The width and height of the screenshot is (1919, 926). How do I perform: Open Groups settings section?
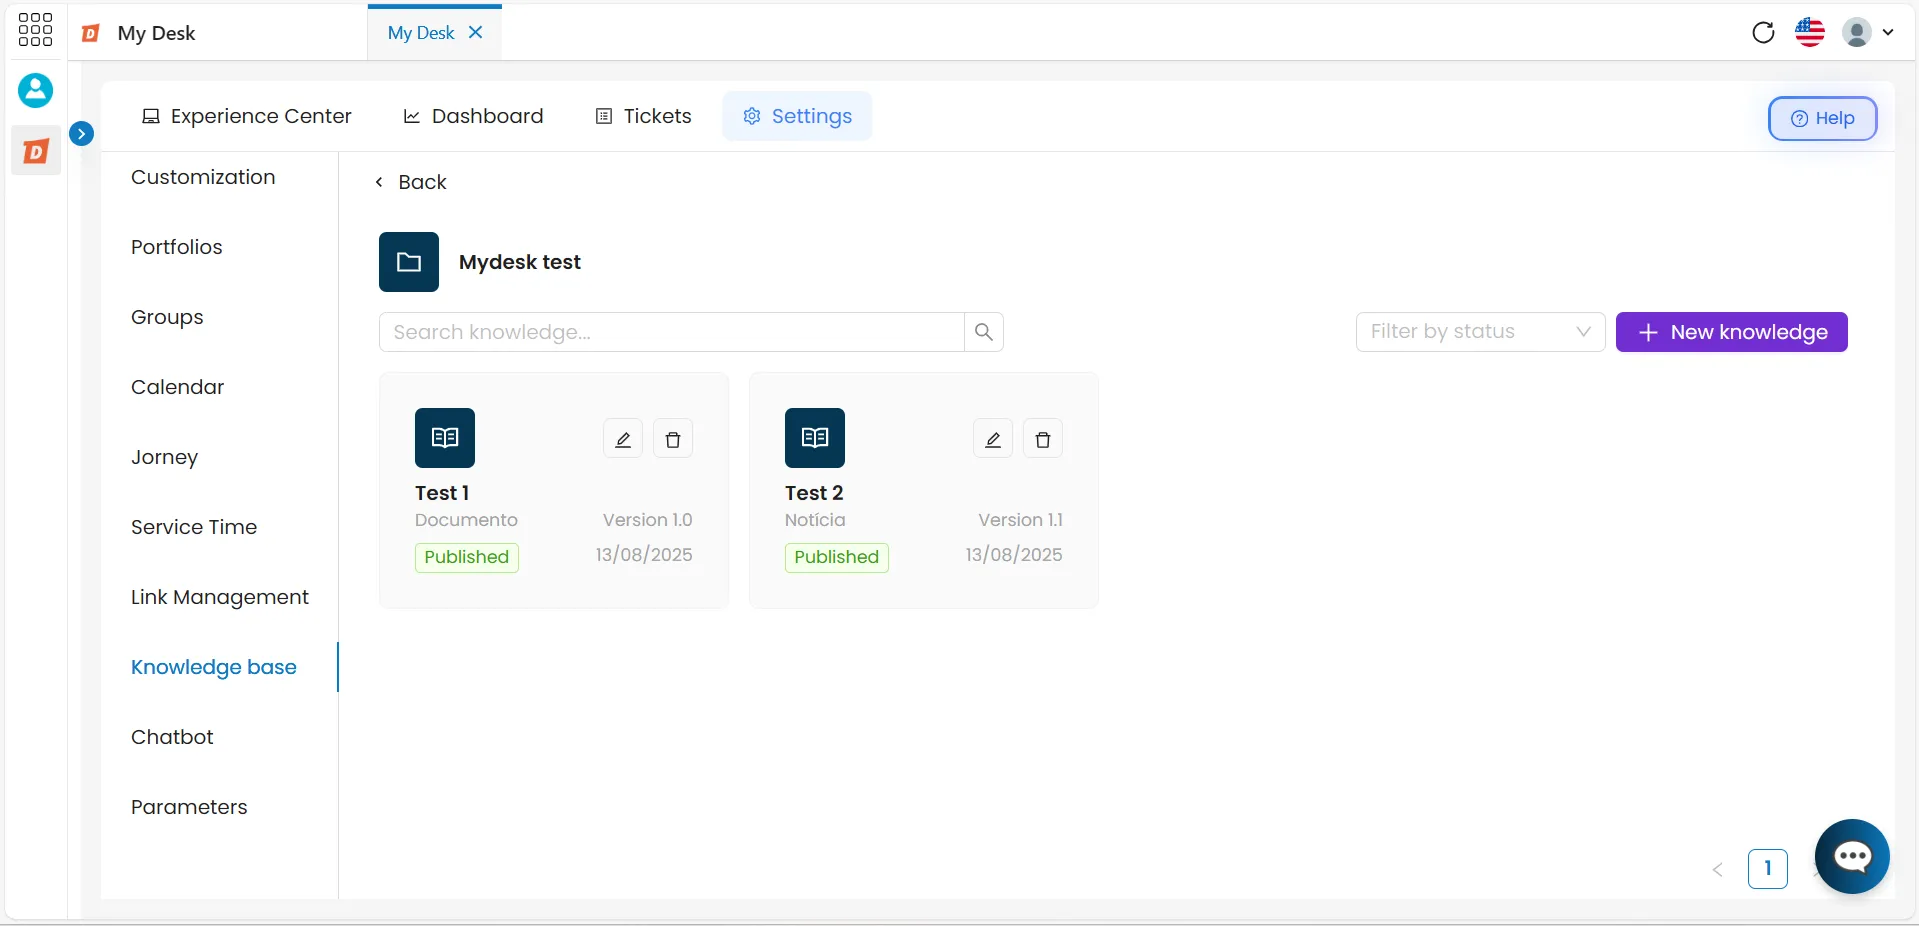(167, 317)
